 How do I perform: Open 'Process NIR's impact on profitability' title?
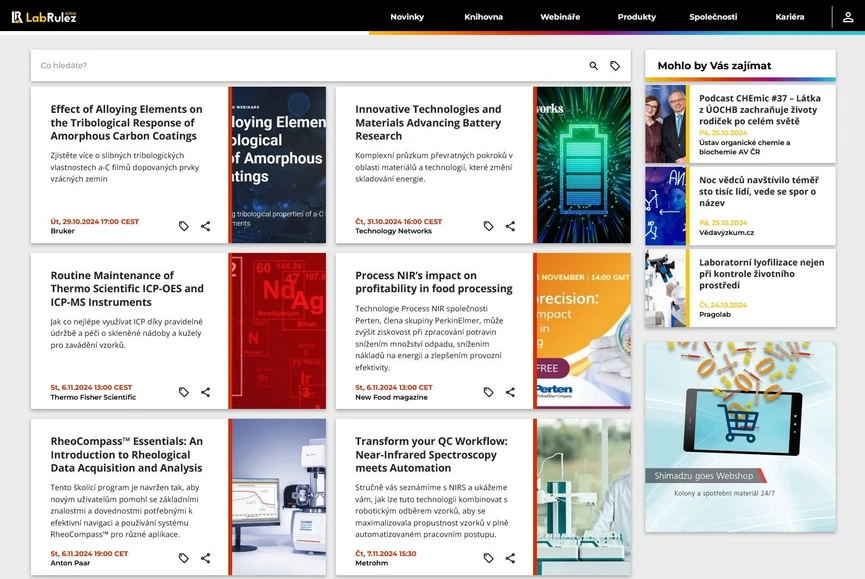[x=434, y=282]
